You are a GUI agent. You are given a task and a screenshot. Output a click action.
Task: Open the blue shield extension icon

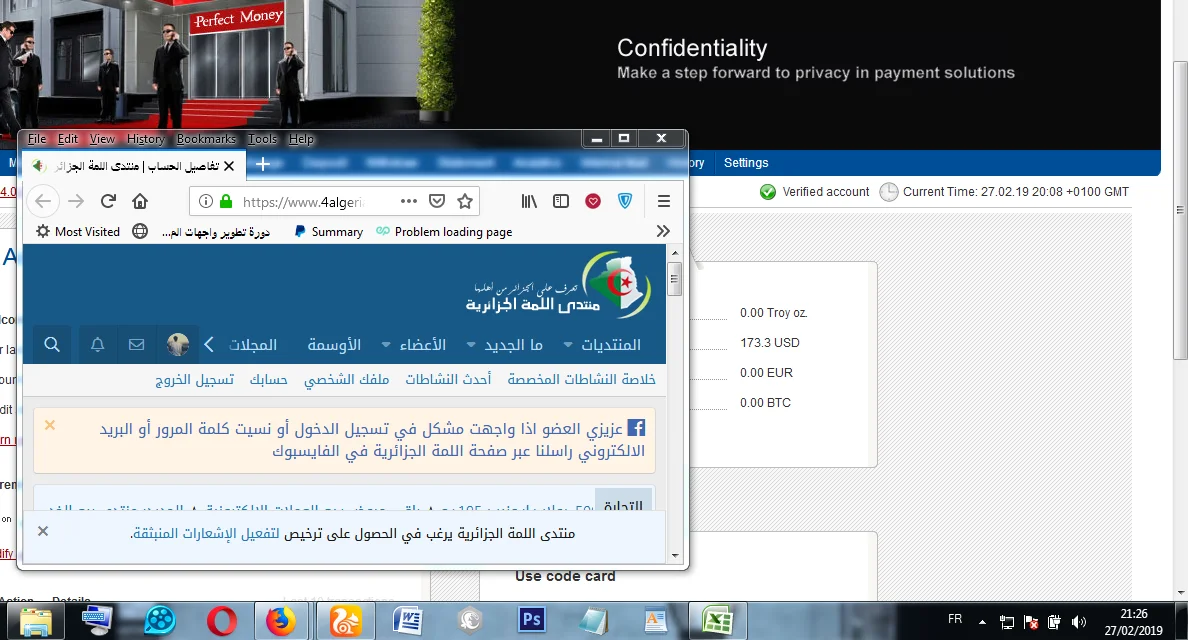625,201
